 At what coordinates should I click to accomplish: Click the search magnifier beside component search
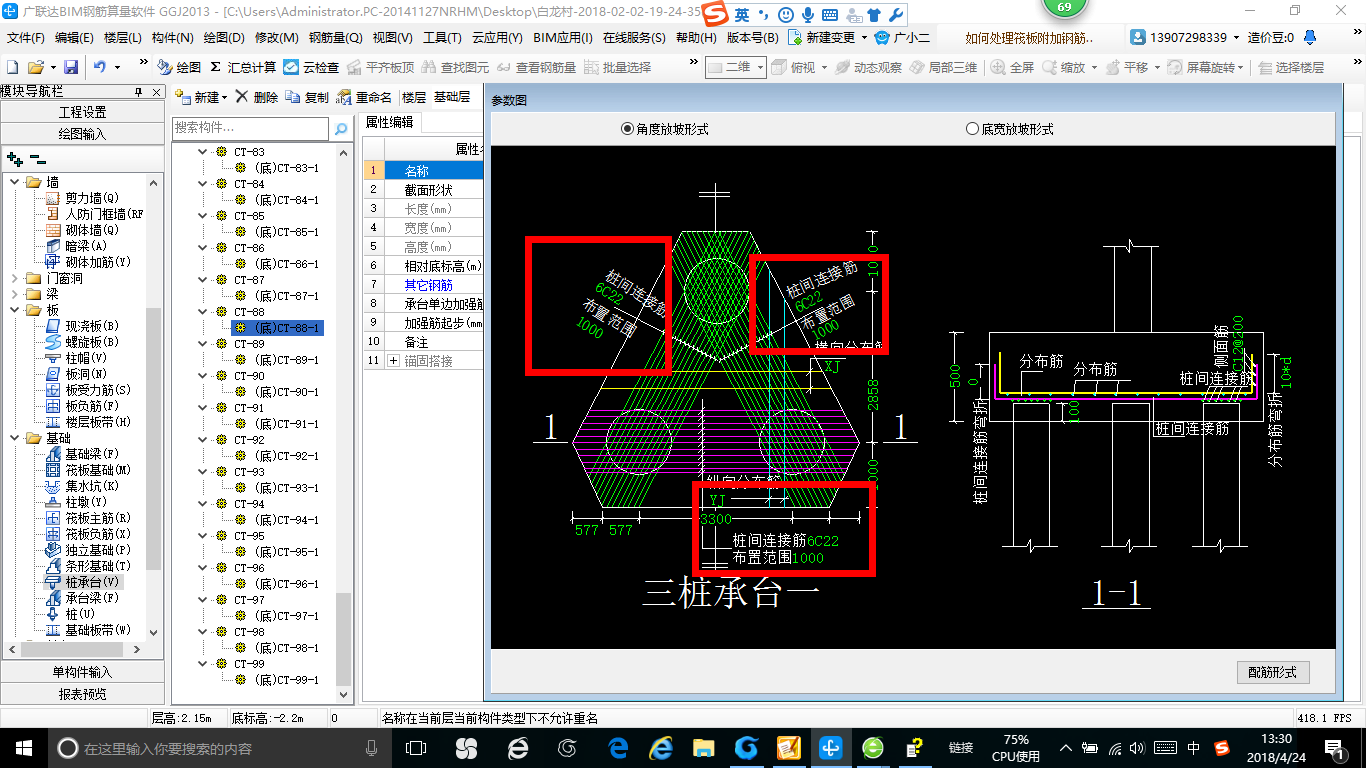tap(341, 129)
